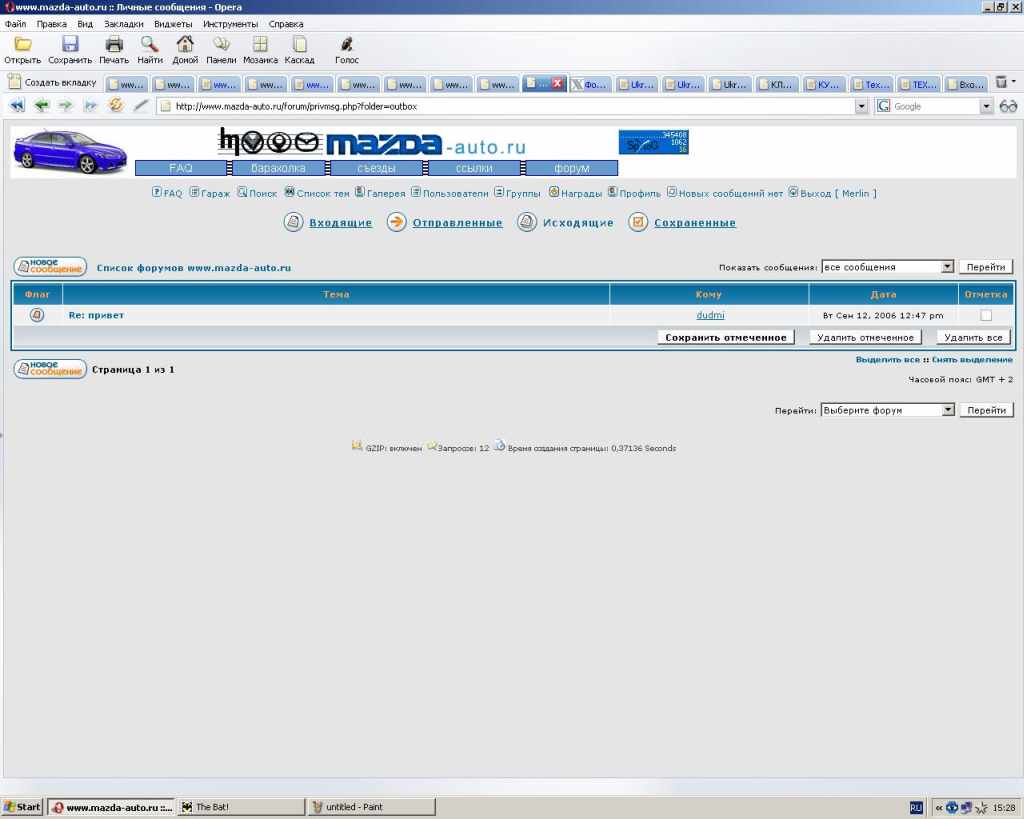
Task: Tick the checkbox for 'Re: привет' message
Action: 986,315
